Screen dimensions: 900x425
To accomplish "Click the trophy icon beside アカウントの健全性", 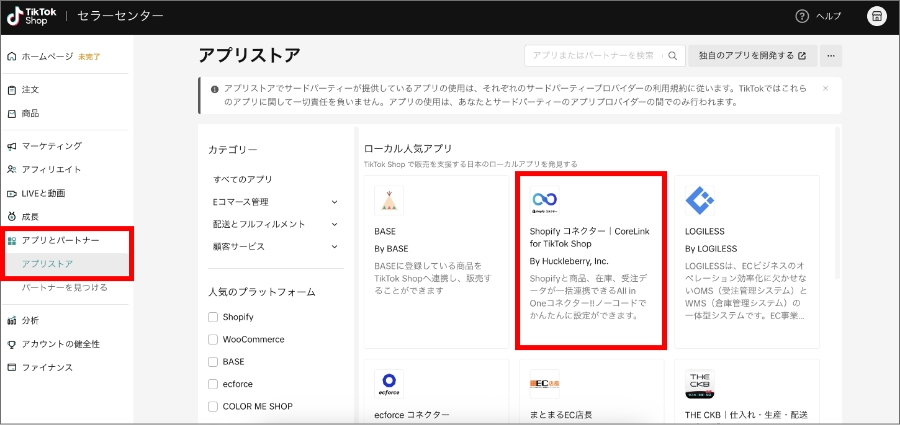I will click(11, 344).
